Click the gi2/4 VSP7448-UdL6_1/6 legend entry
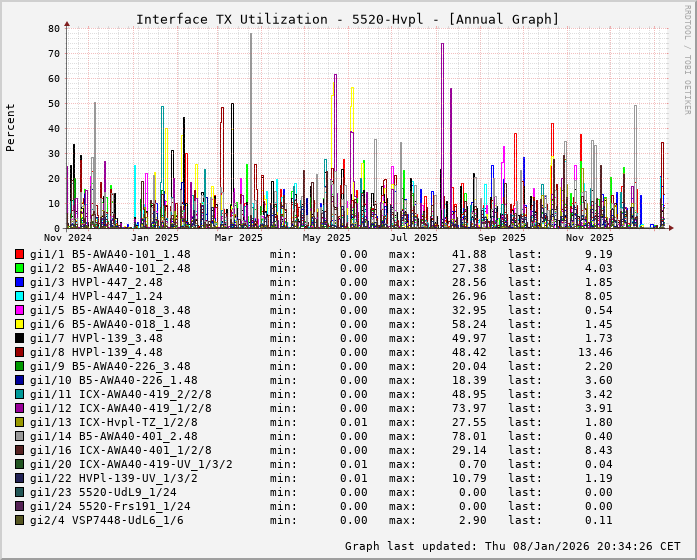The height and width of the screenshot is (560, 697). (x=107, y=520)
